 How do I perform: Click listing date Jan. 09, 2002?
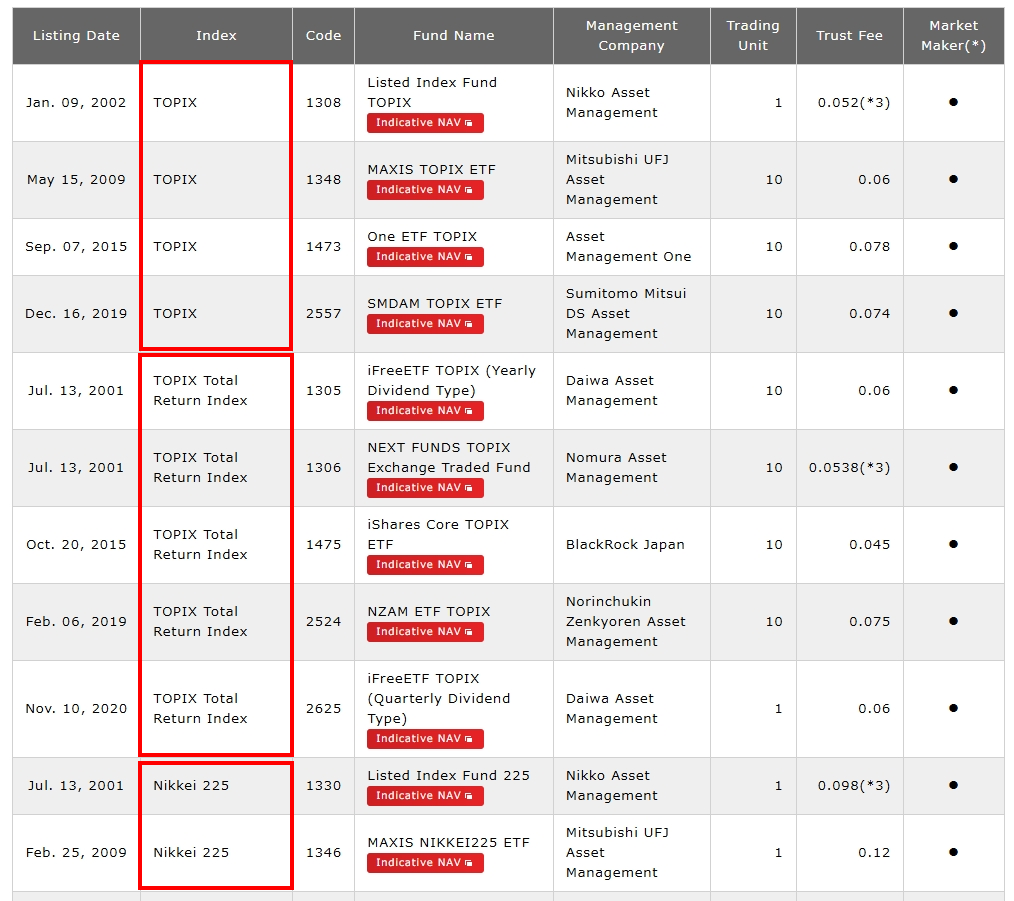point(76,103)
